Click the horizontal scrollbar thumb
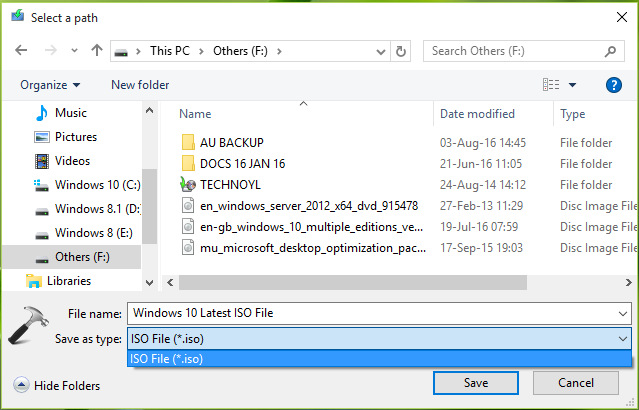This screenshot has height=410, width=639. 353,282
